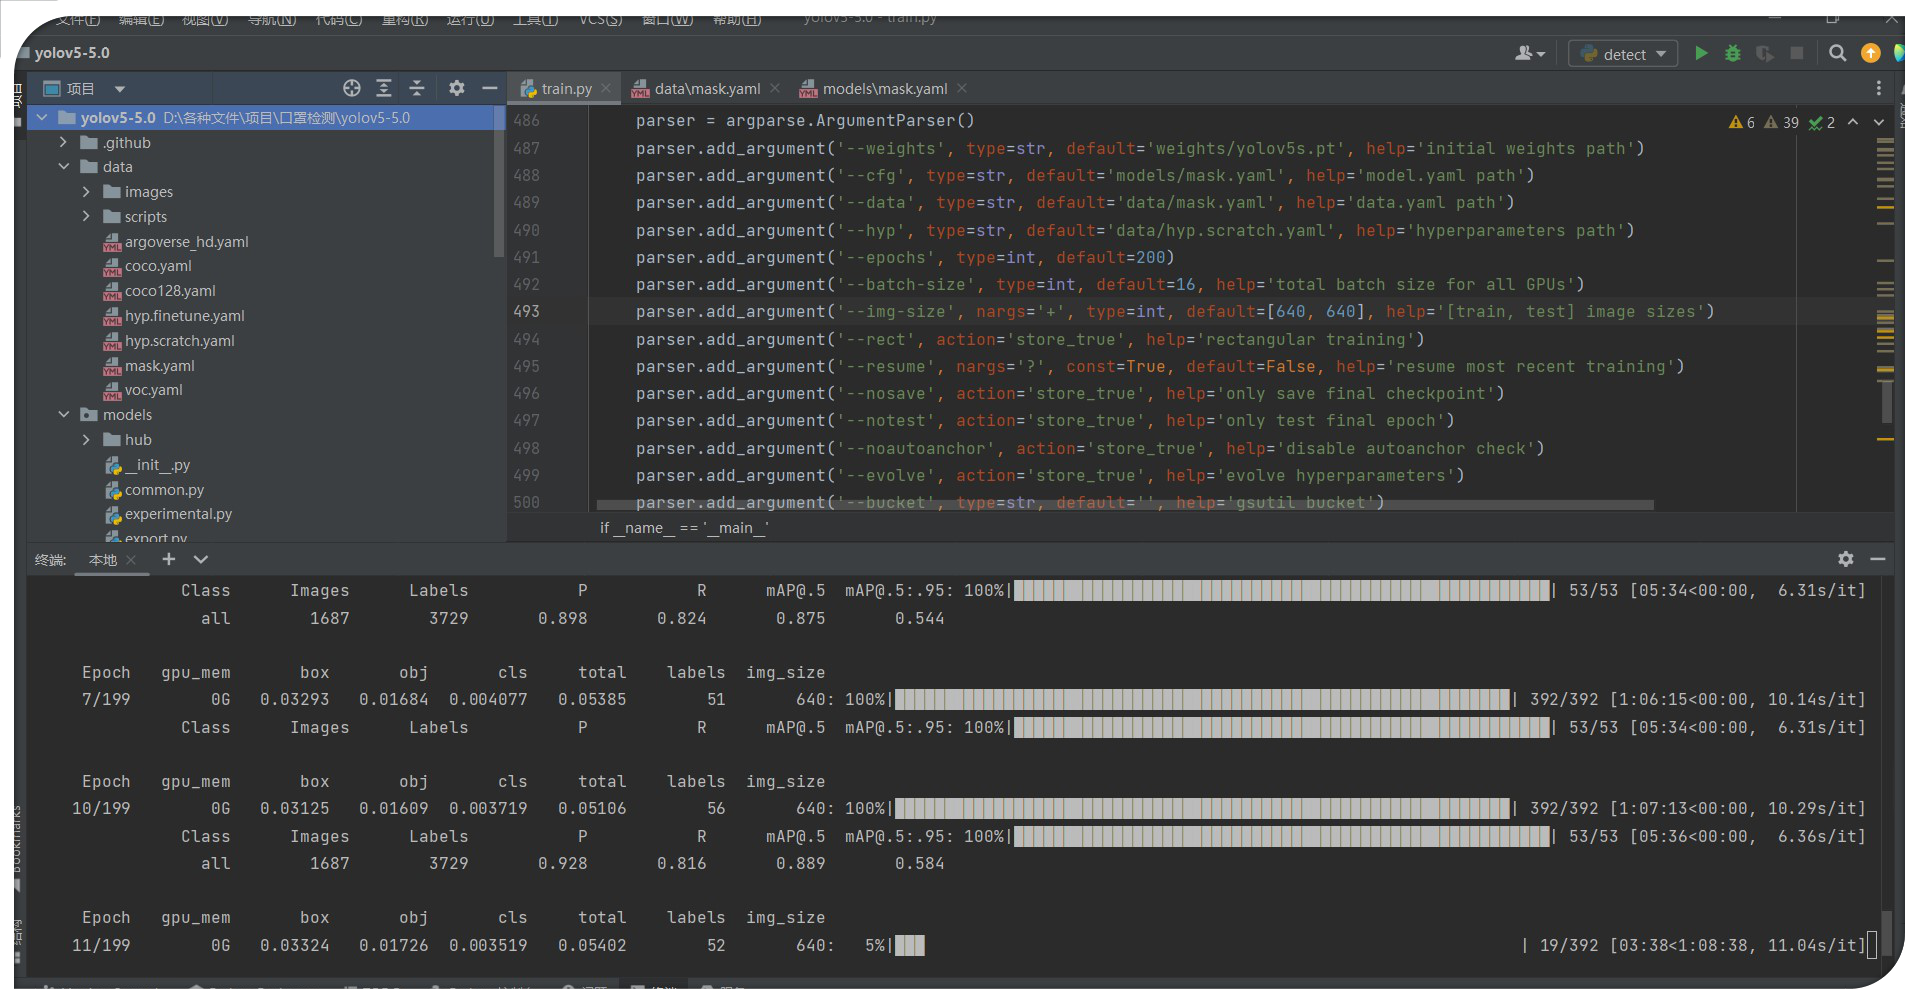This screenshot has width=1919, height=1005.
Task: Close the data\mask.yaml editor tab
Action: tap(775, 89)
